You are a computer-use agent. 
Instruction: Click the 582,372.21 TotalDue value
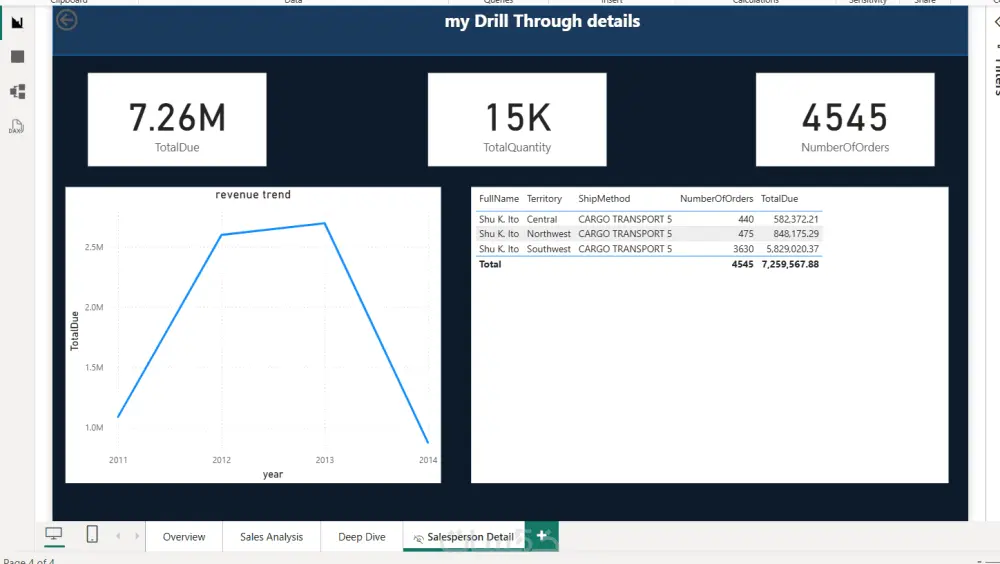(x=796, y=219)
